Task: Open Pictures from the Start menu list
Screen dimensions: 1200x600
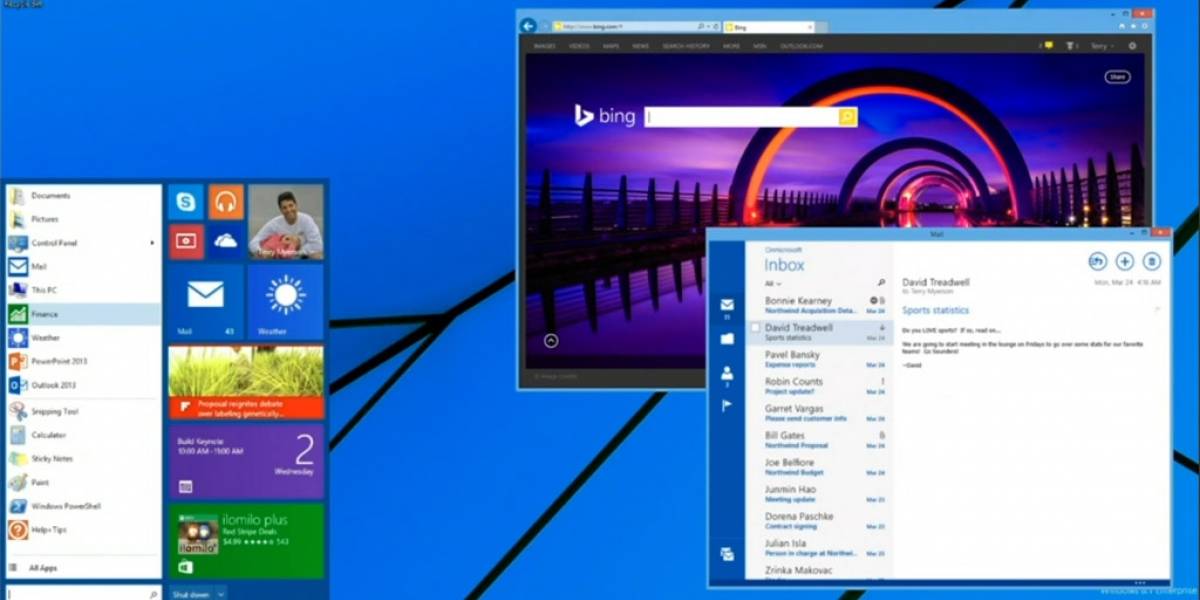Action: click(x=83, y=219)
